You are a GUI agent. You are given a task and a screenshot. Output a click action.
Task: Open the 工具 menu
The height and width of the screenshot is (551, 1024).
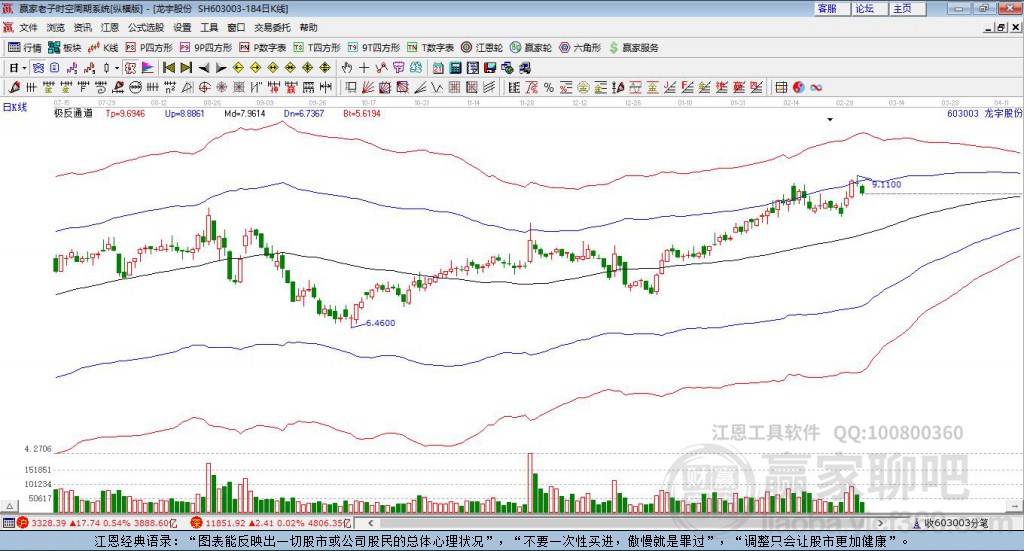tap(209, 27)
